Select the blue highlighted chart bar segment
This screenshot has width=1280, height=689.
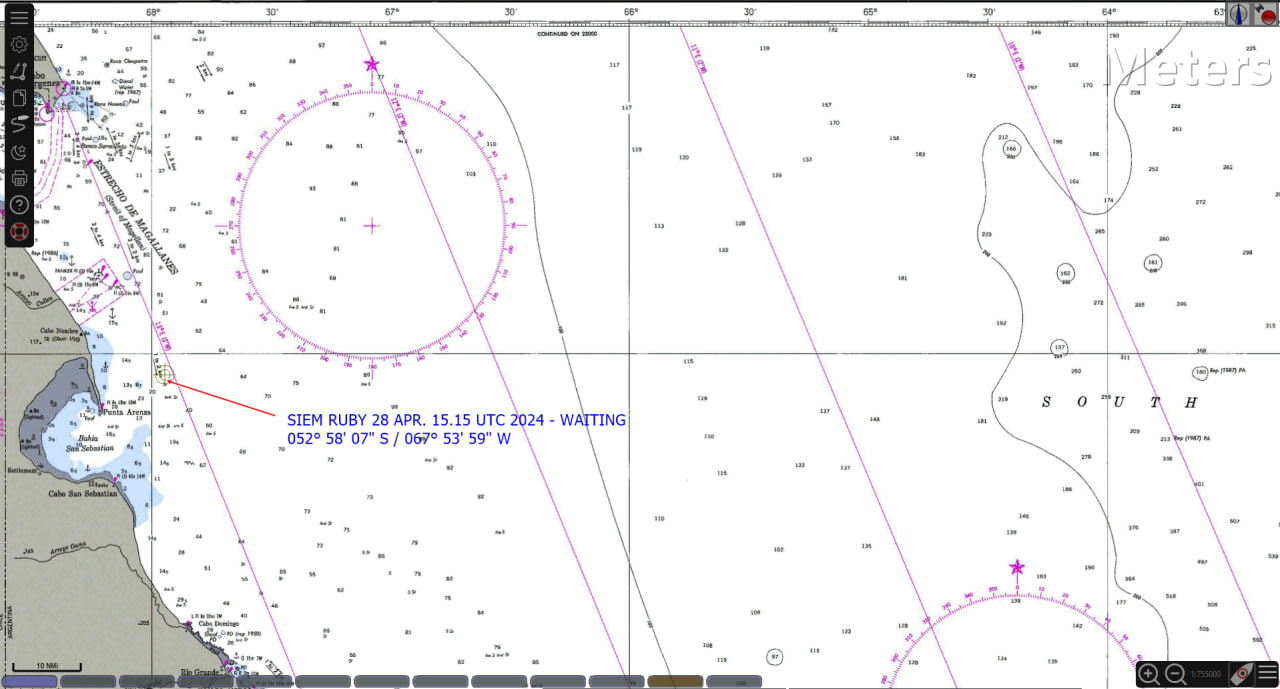[30, 682]
